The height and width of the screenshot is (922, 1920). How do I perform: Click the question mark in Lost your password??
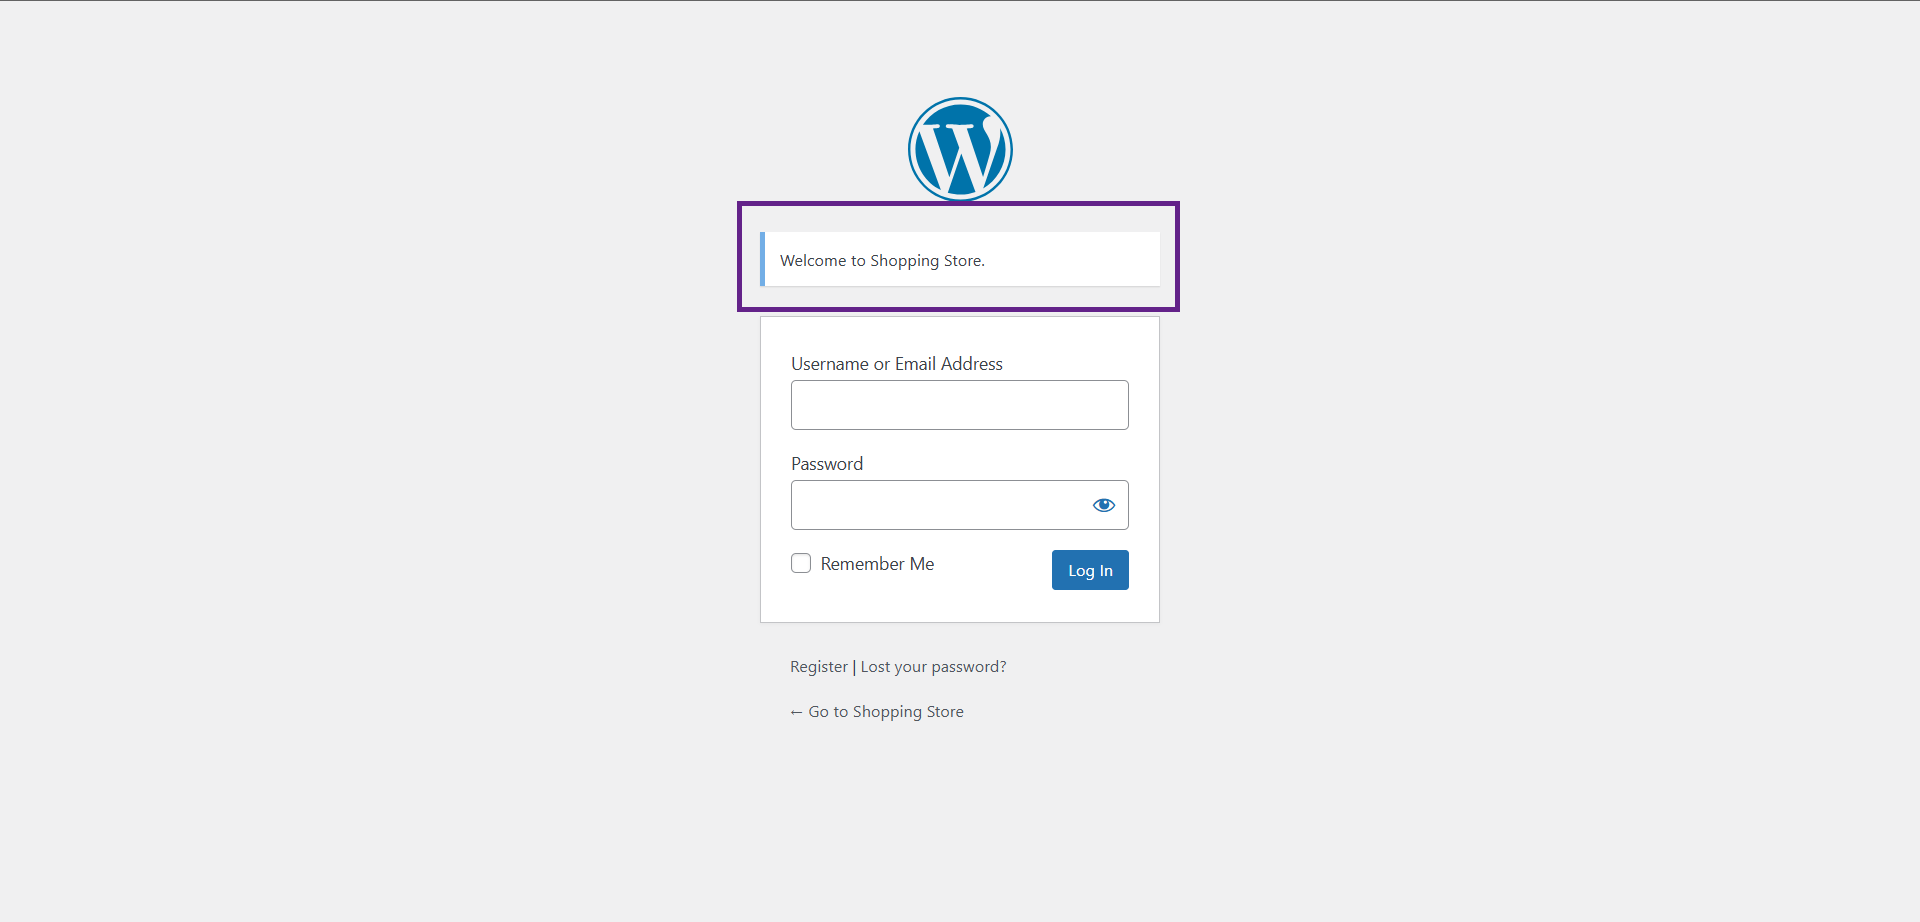click(1003, 667)
